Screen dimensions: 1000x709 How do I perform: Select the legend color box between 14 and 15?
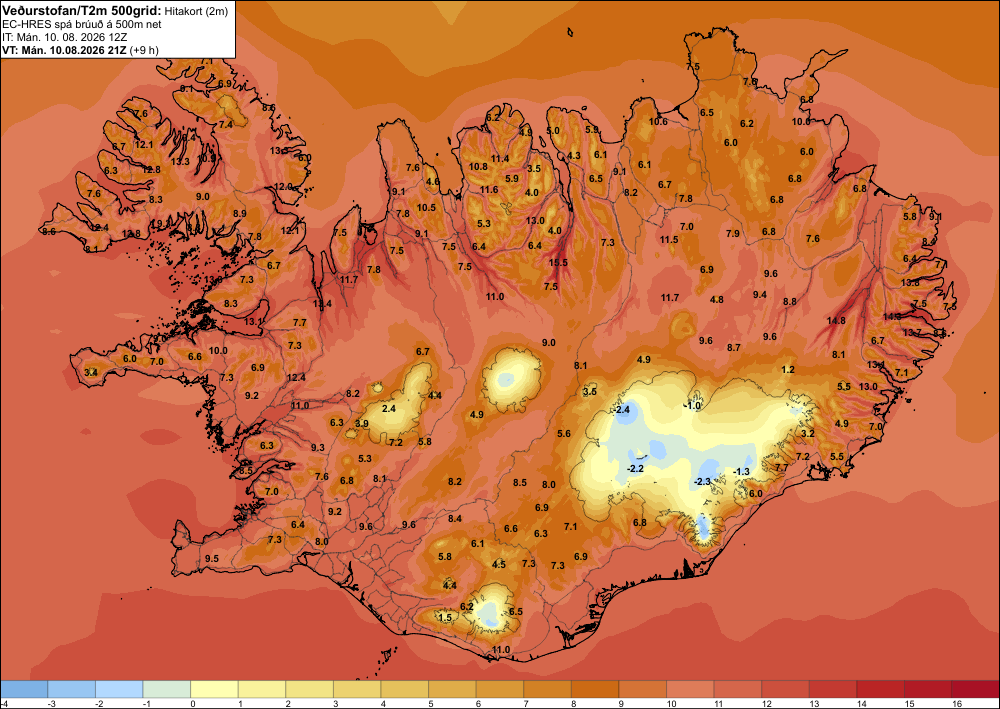click(x=881, y=689)
